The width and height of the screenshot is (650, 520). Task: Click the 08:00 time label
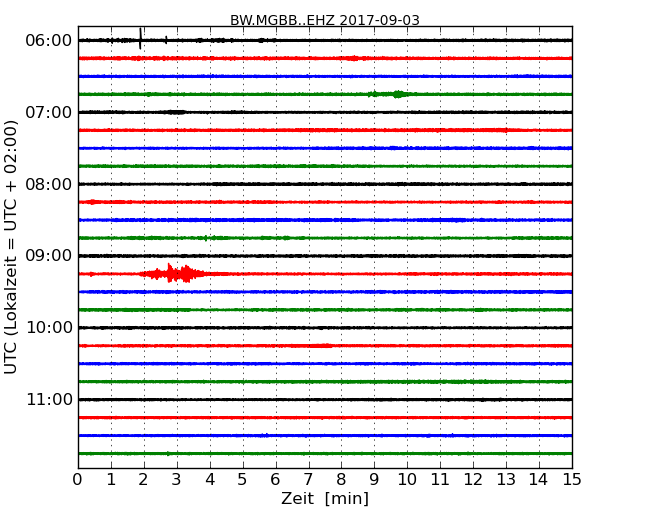pyautogui.click(x=49, y=184)
